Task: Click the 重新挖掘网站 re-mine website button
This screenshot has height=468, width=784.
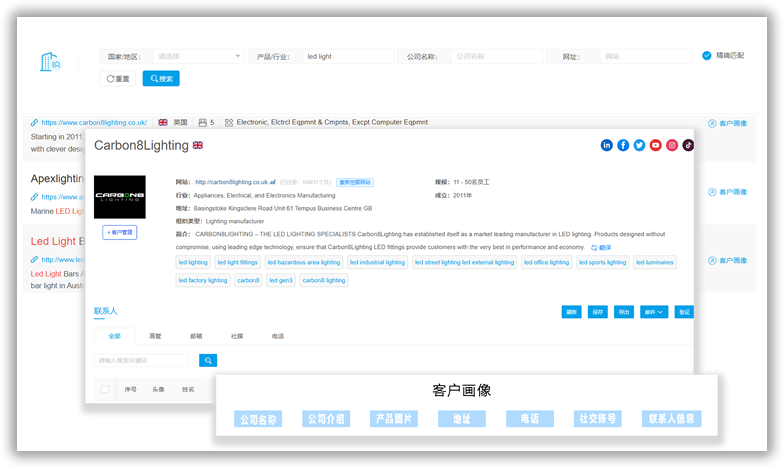Action: pyautogui.click(x=355, y=182)
